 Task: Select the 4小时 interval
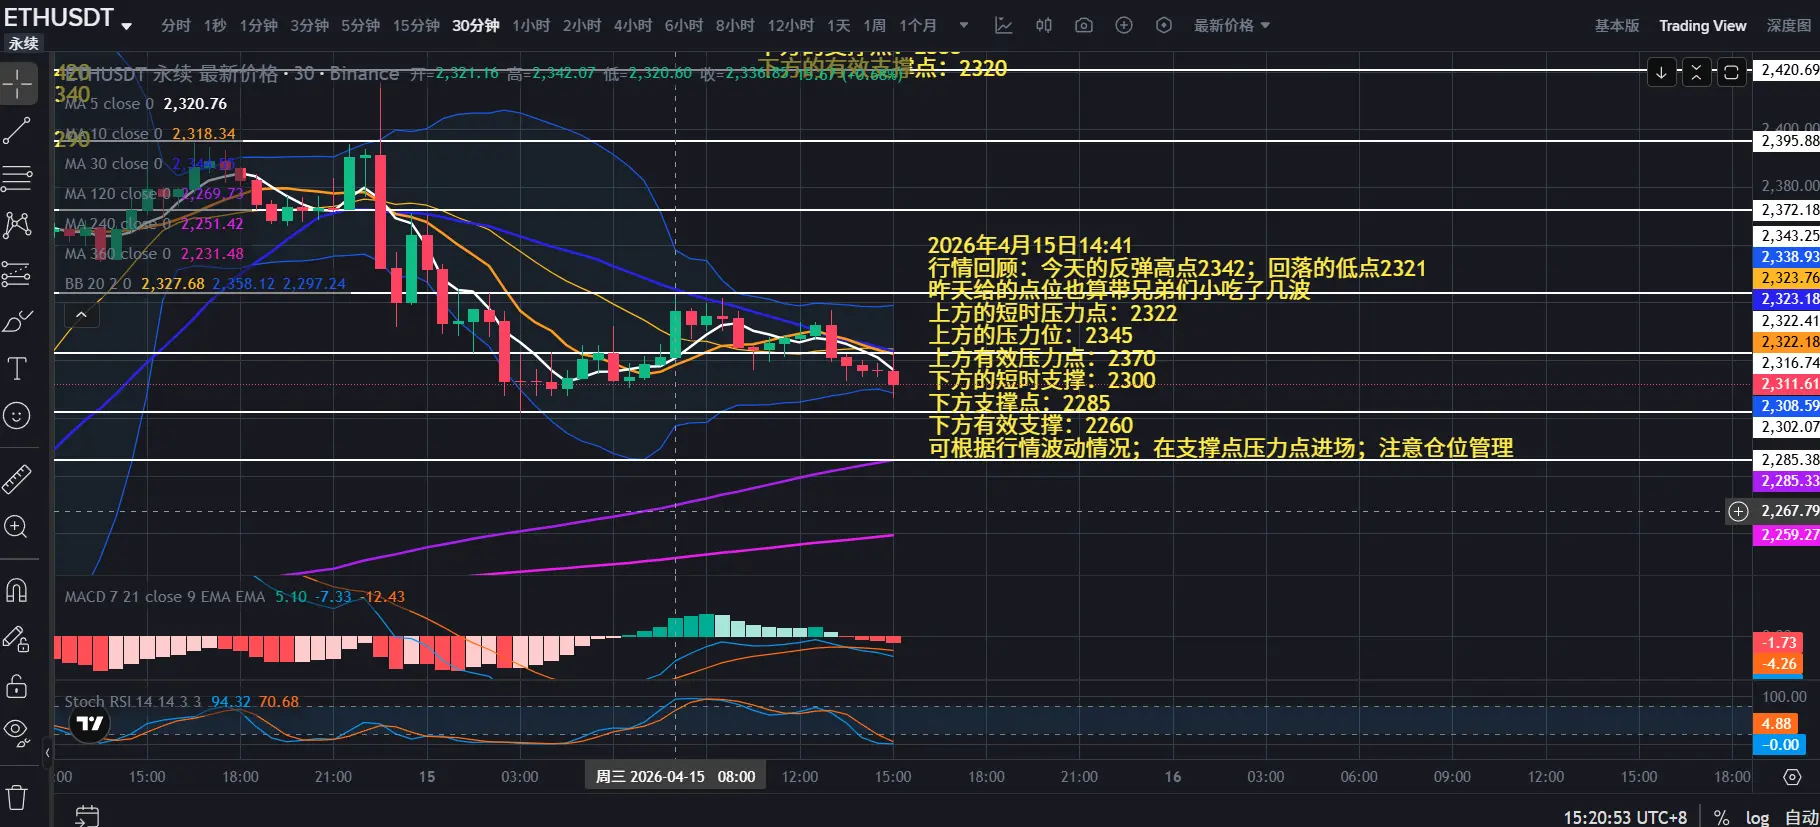pyautogui.click(x=633, y=25)
